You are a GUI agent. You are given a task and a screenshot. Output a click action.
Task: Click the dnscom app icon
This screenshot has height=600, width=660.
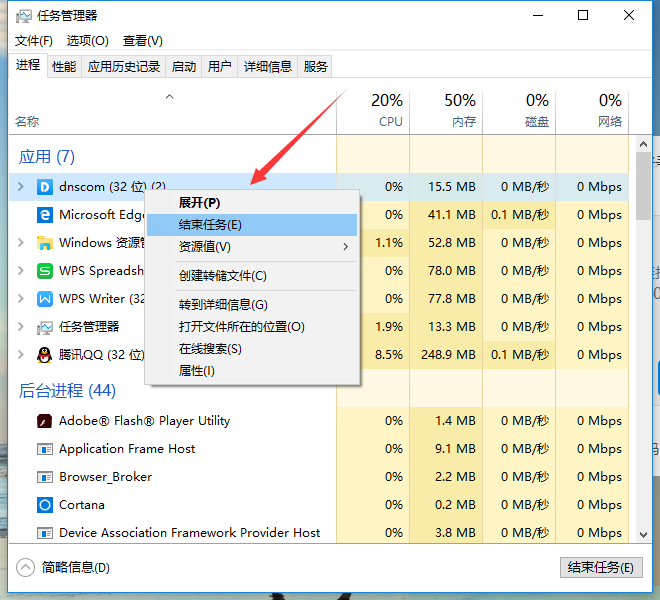[x=44, y=187]
